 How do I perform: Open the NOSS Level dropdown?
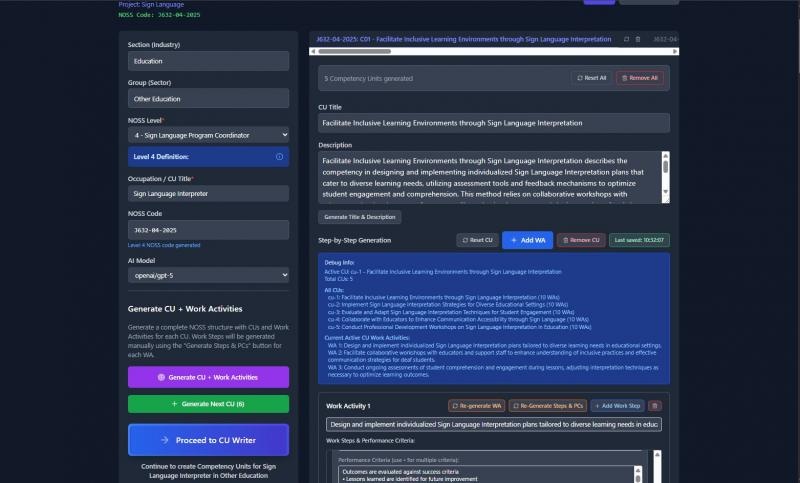[x=208, y=134]
